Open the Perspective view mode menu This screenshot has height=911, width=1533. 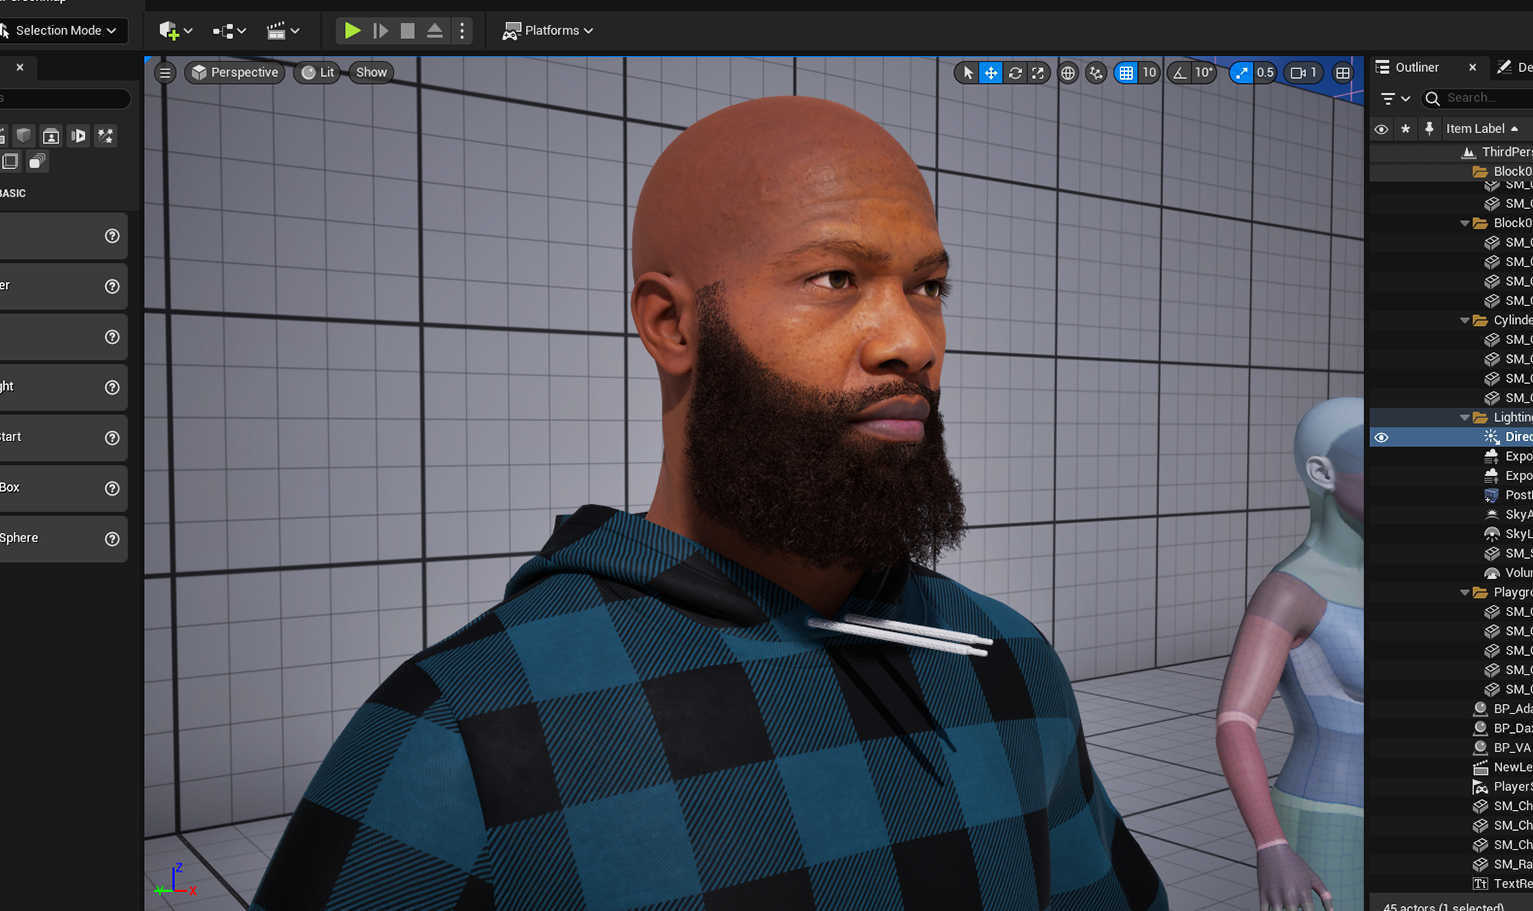click(234, 72)
